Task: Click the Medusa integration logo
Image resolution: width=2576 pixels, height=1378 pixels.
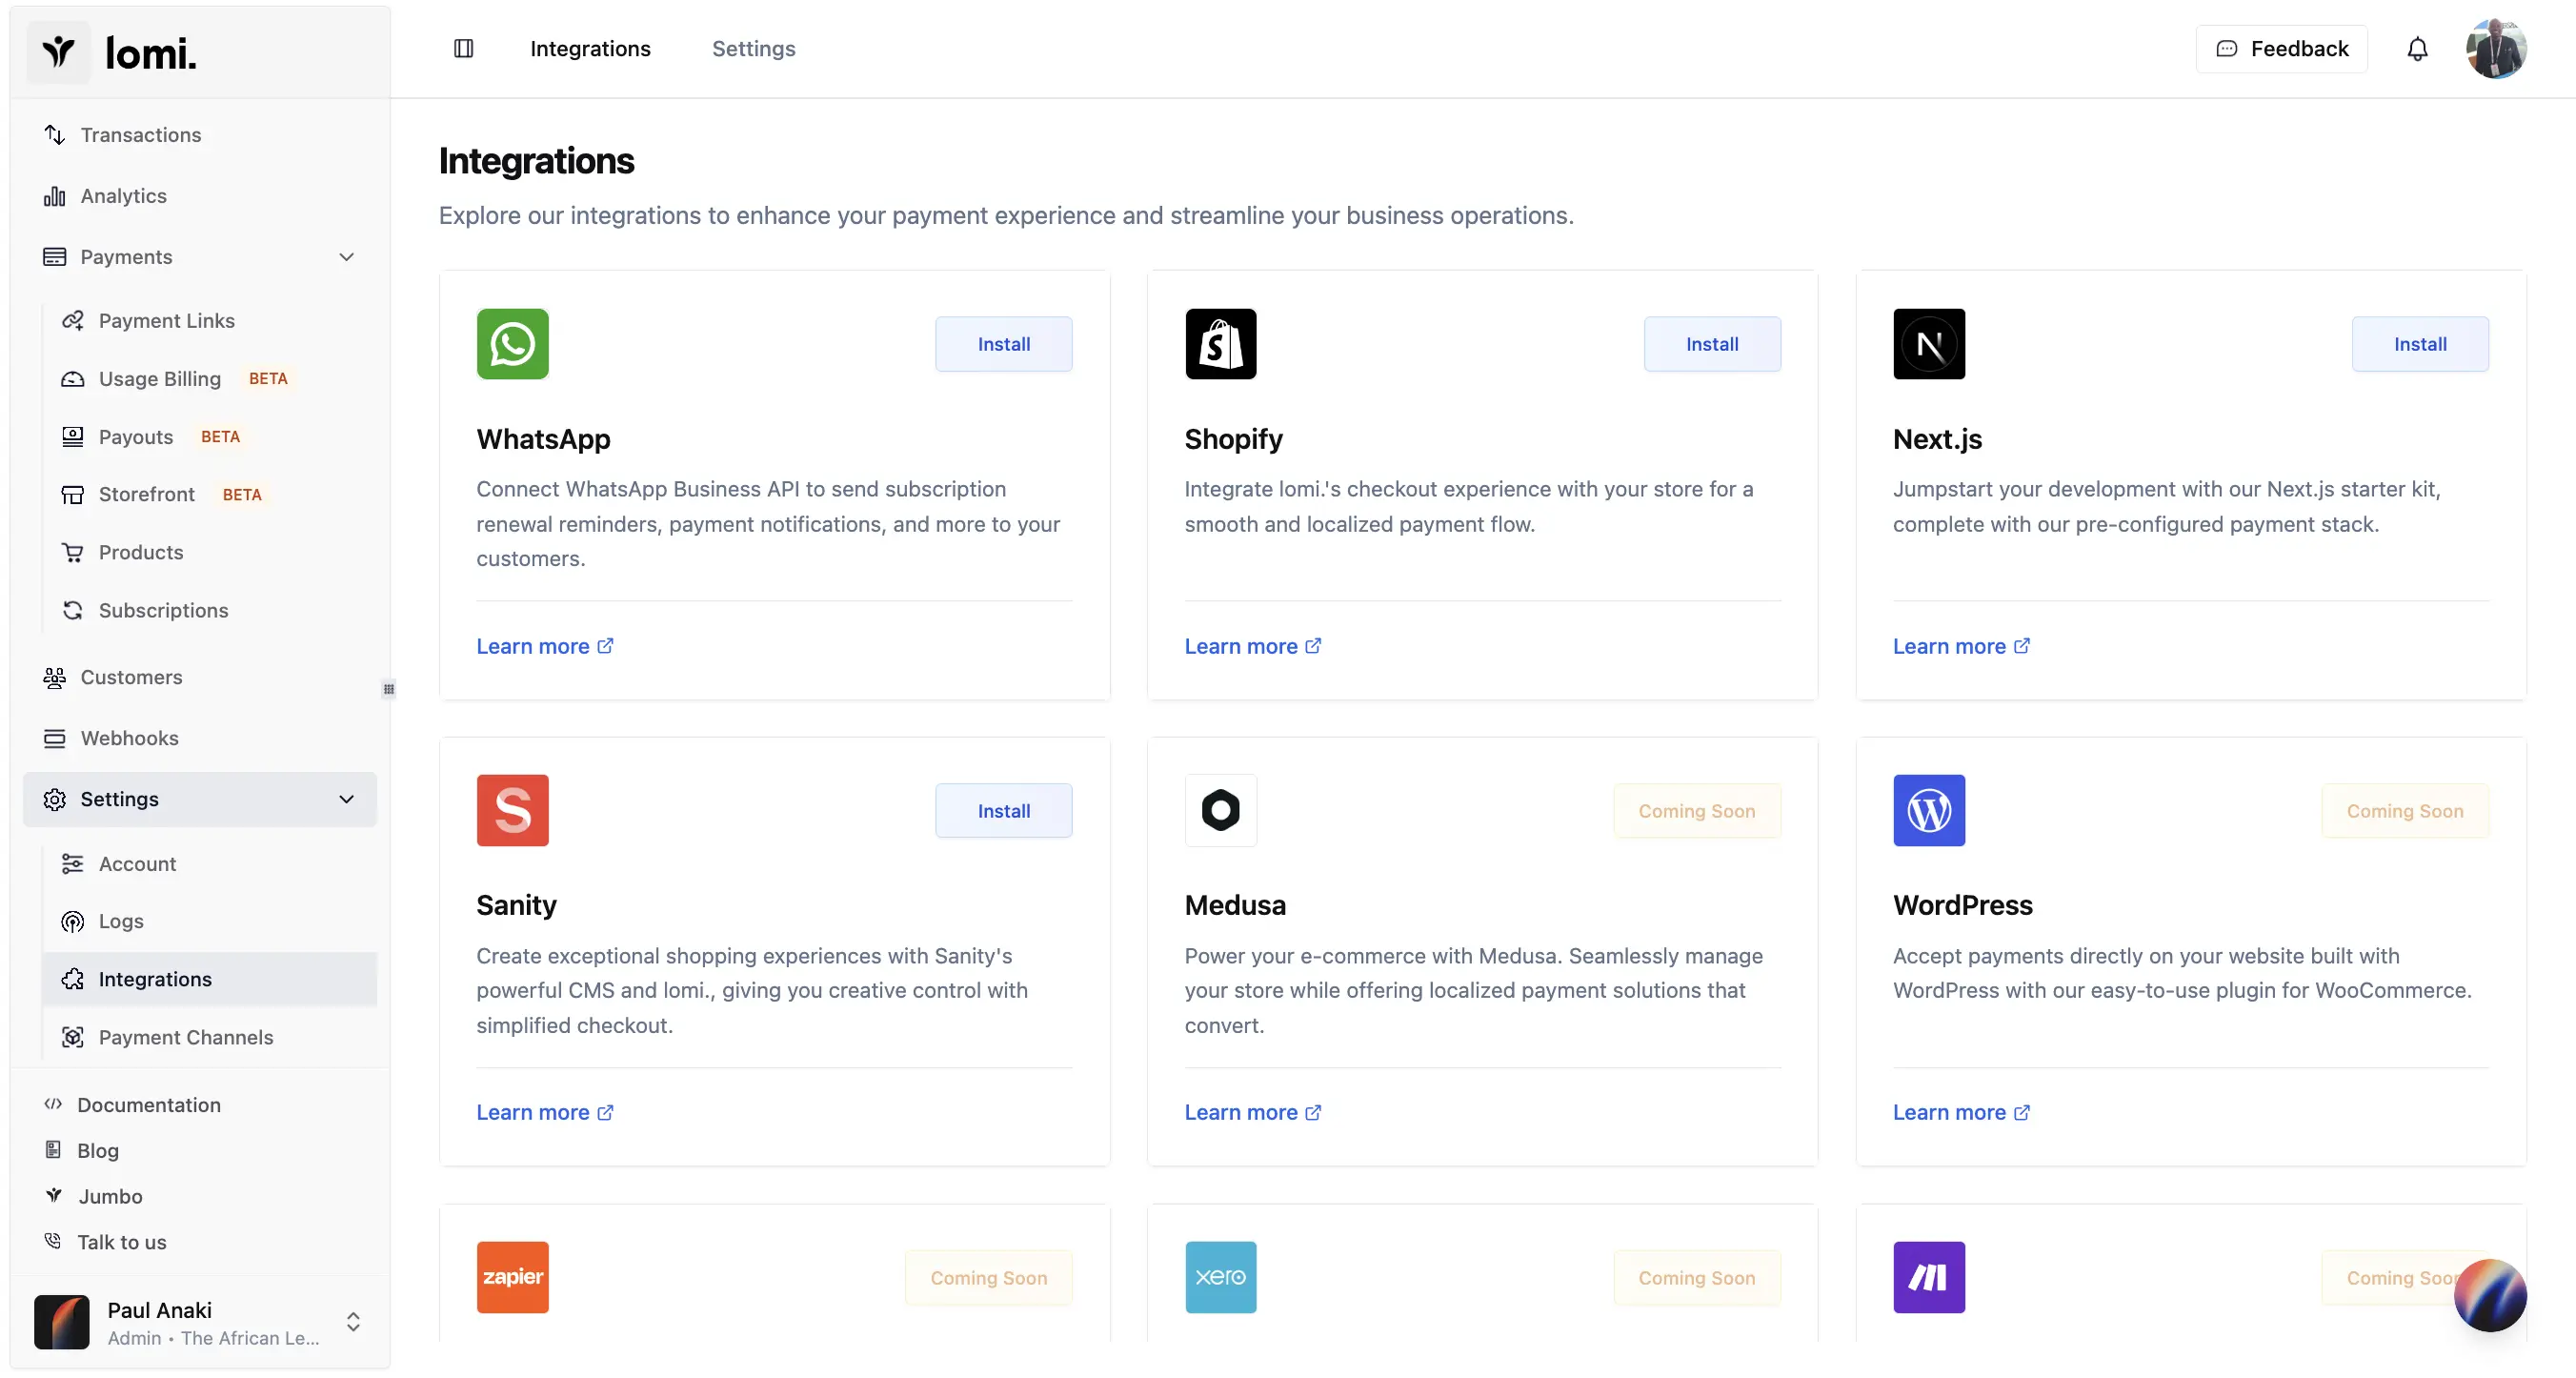Action: pyautogui.click(x=1220, y=810)
